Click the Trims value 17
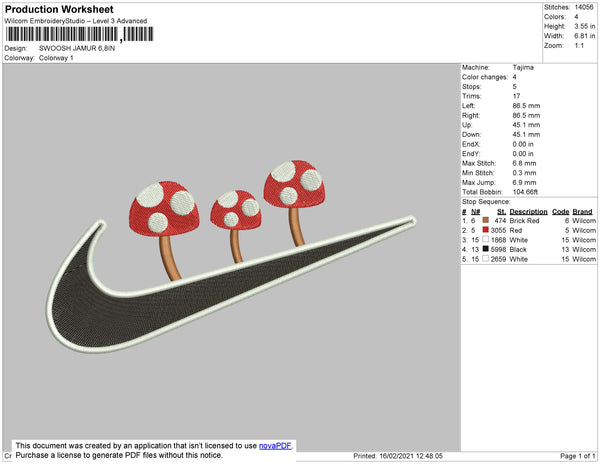 coord(516,96)
